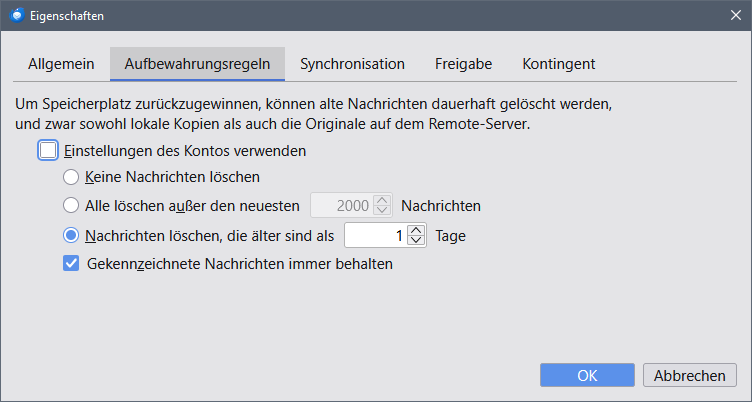
Task: Confirm the dialog with OK
Action: click(587, 375)
